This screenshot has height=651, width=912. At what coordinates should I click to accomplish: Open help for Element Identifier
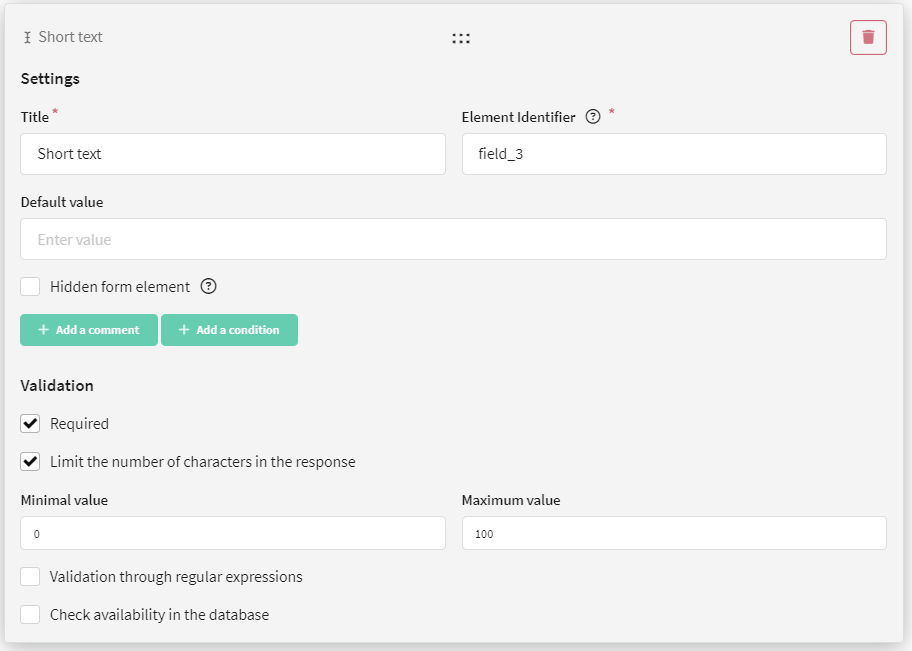click(593, 116)
